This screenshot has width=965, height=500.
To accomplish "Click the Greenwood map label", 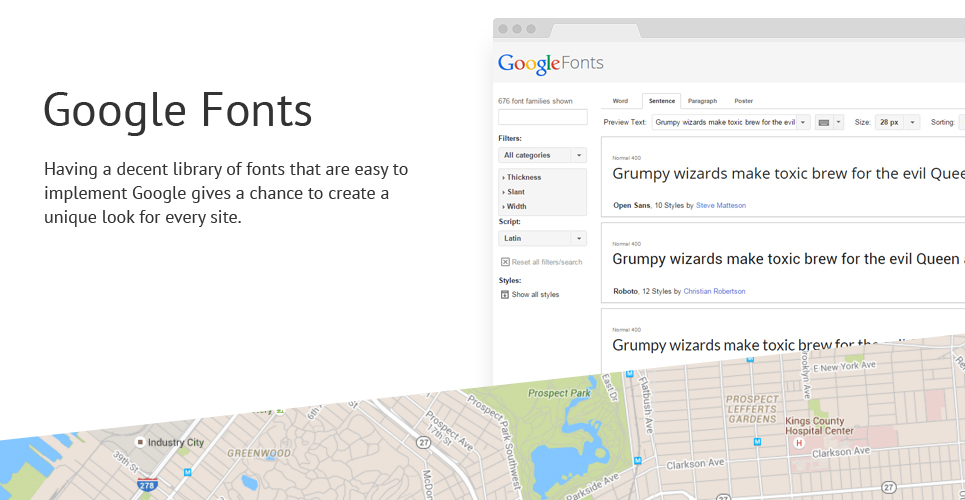I will pyautogui.click(x=258, y=453).
